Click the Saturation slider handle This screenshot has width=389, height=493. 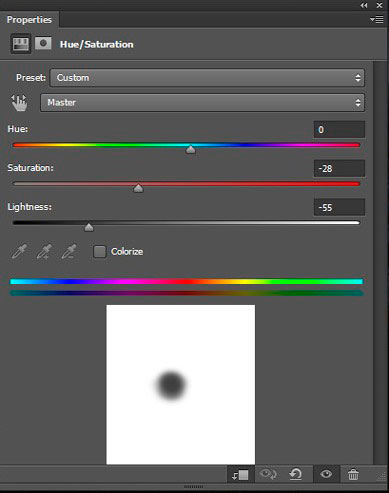[x=138, y=188]
